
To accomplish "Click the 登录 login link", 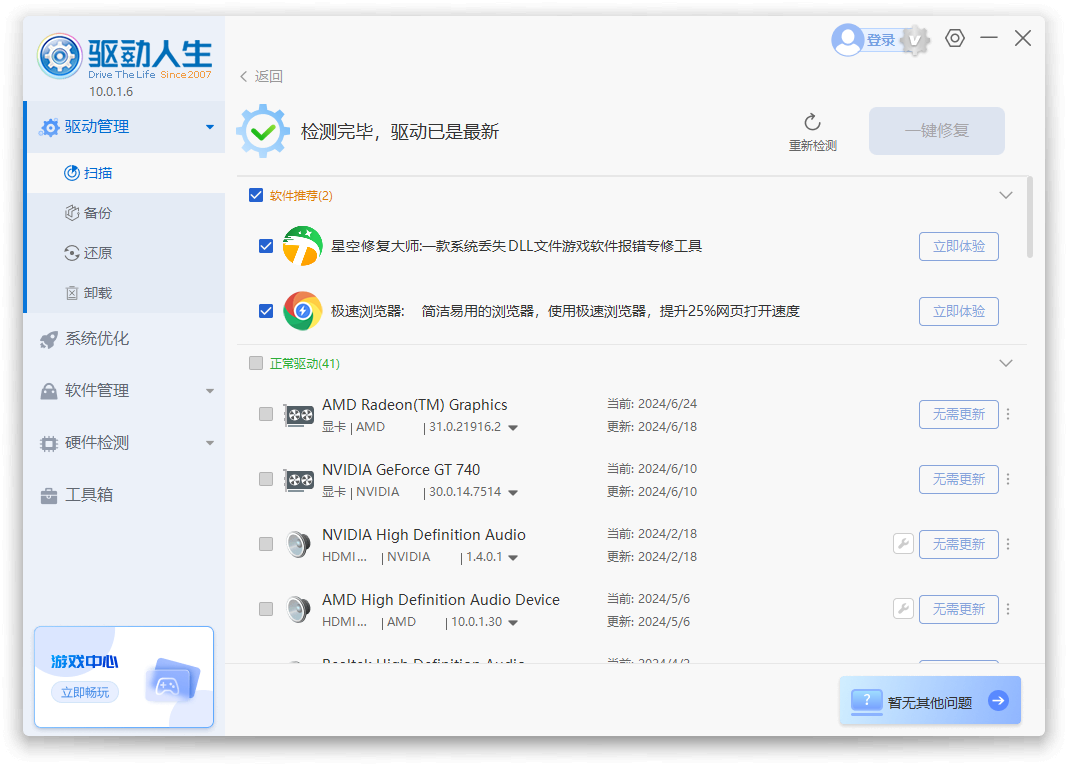I will (881, 41).
